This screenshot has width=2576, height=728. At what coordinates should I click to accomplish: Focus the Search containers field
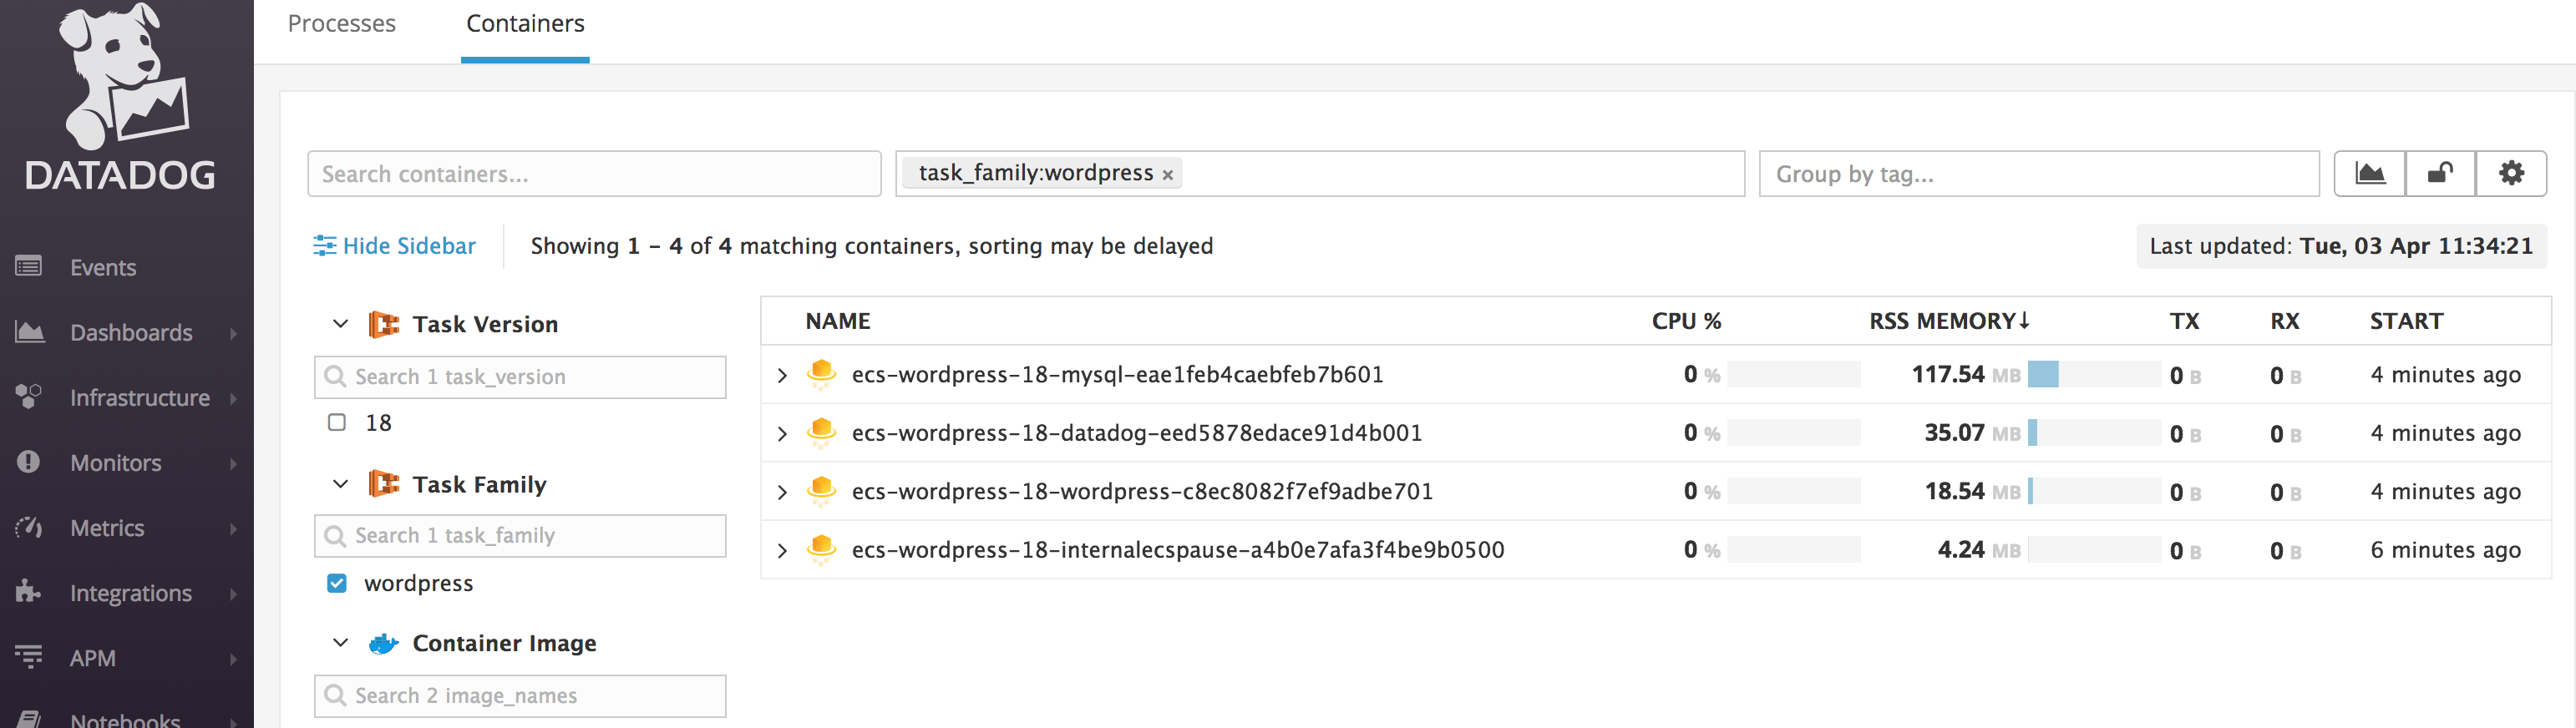pyautogui.click(x=594, y=174)
